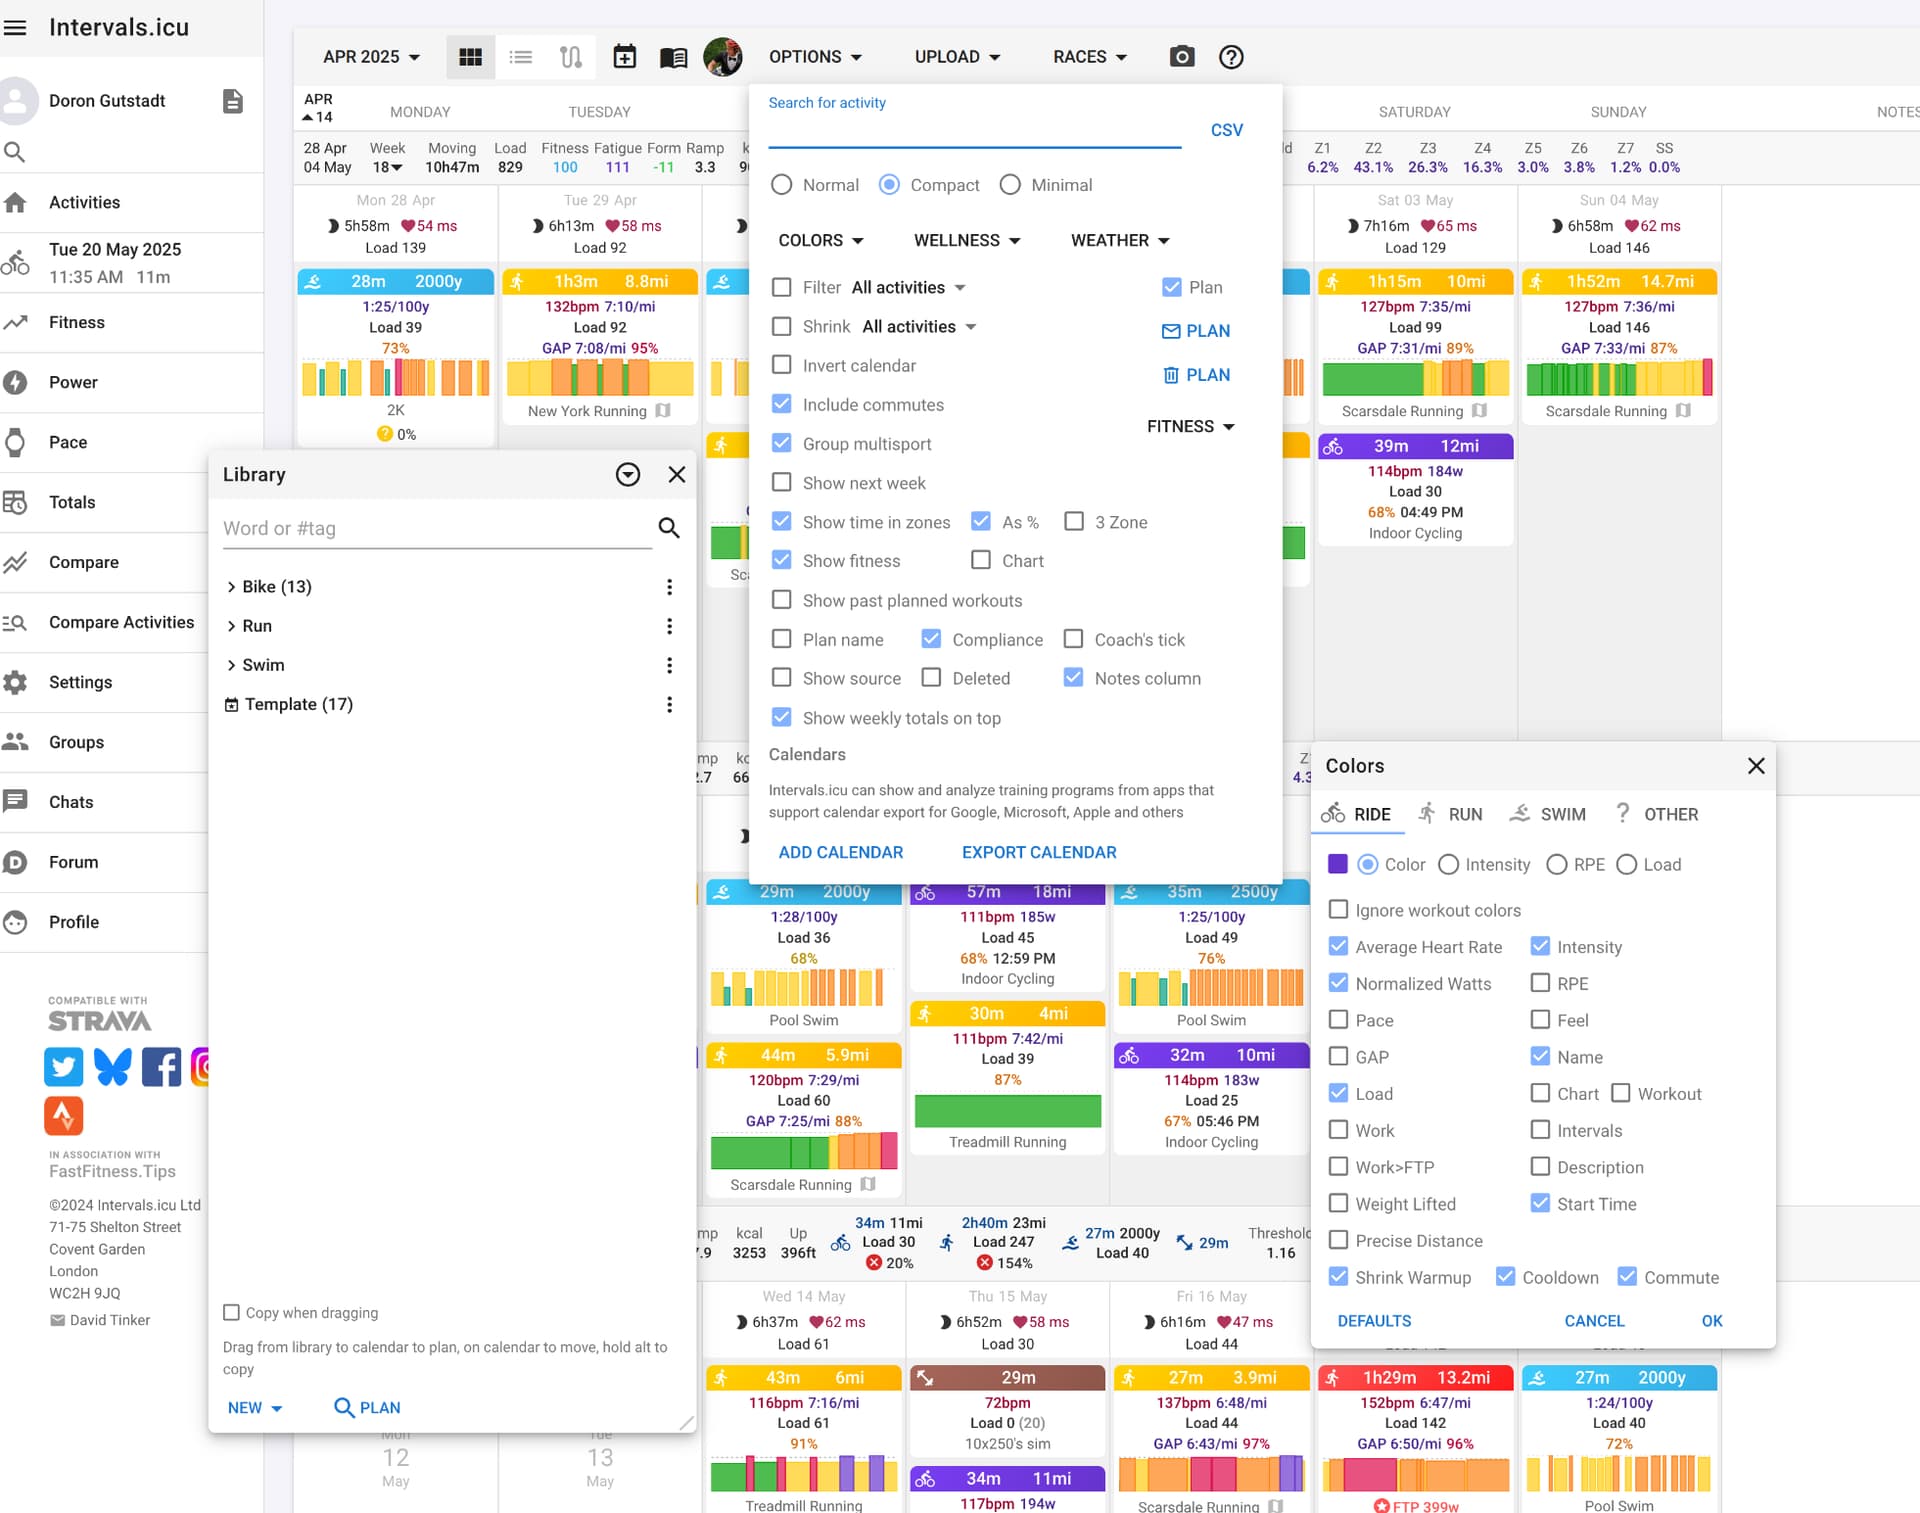Open help via the question mark icon
1920x1513 pixels.
click(x=1231, y=57)
